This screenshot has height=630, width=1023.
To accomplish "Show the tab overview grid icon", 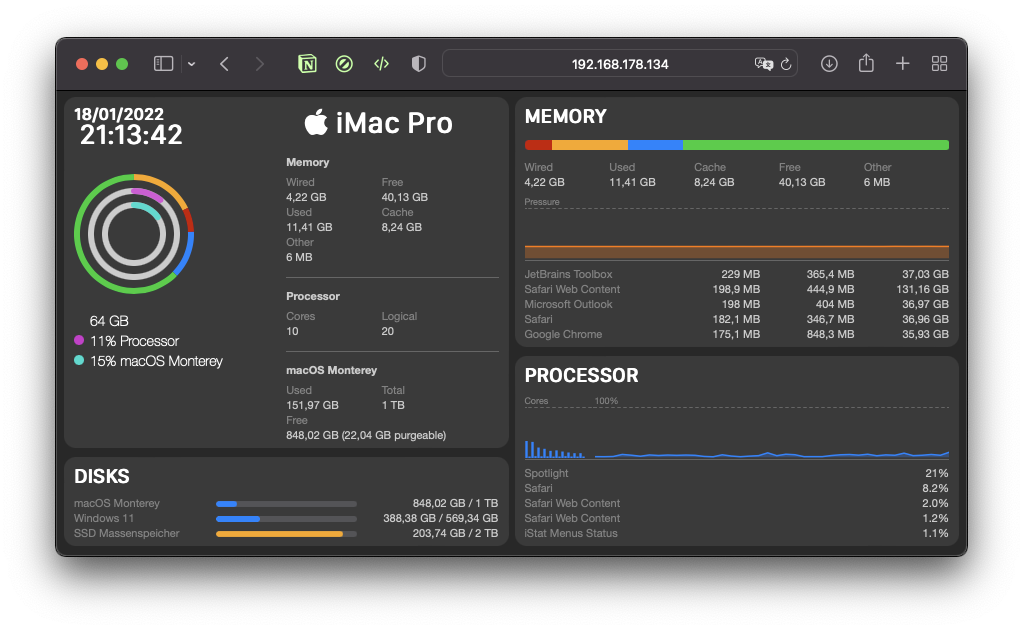I will tap(939, 63).
